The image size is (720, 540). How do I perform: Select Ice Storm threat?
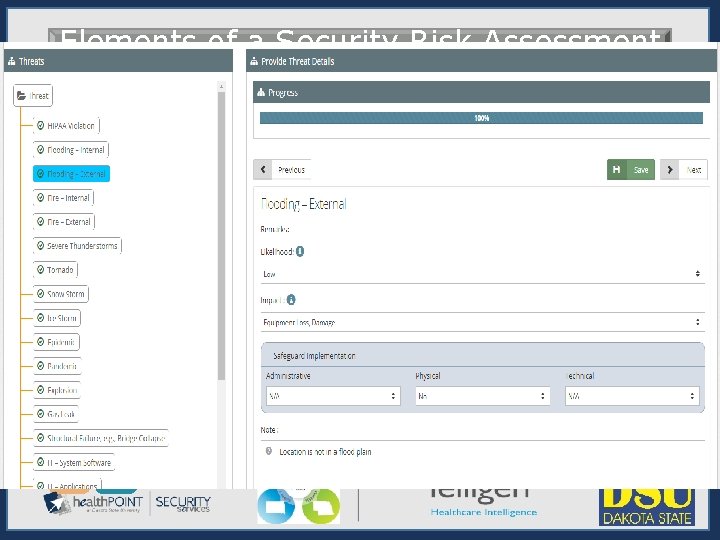tap(57, 318)
